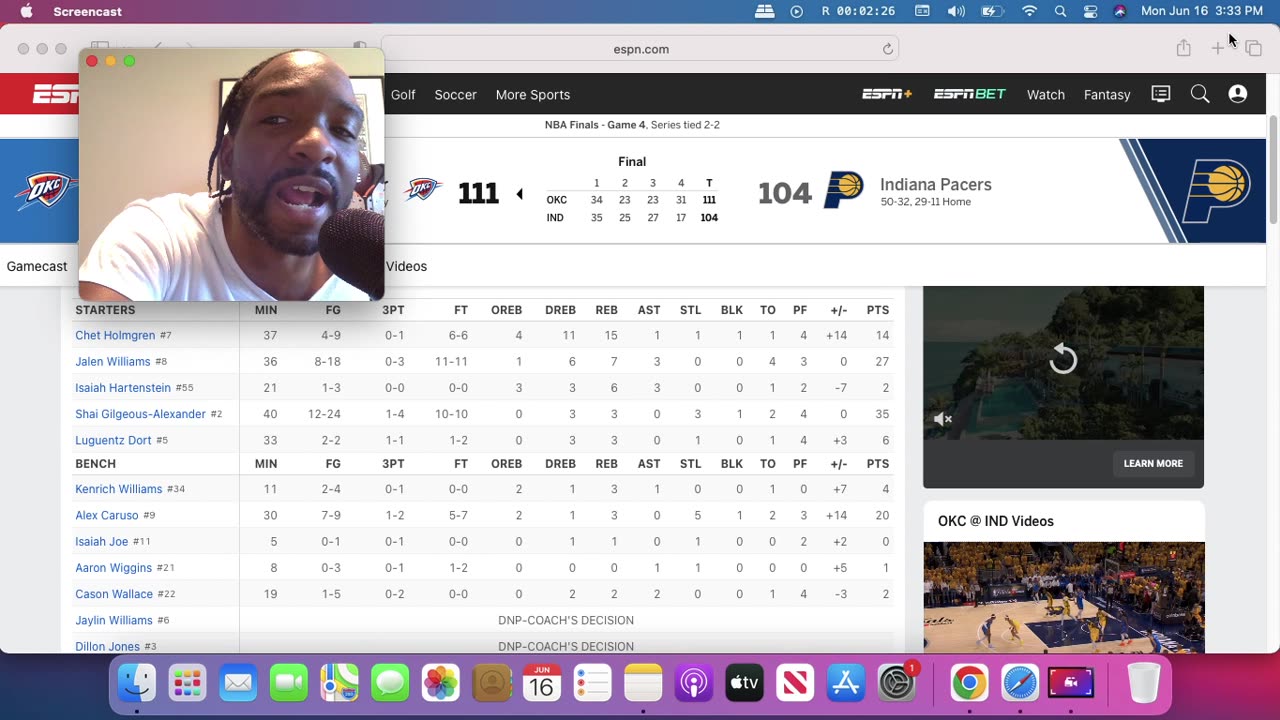Open the Safari share button
1280x720 pixels.
[1184, 48]
